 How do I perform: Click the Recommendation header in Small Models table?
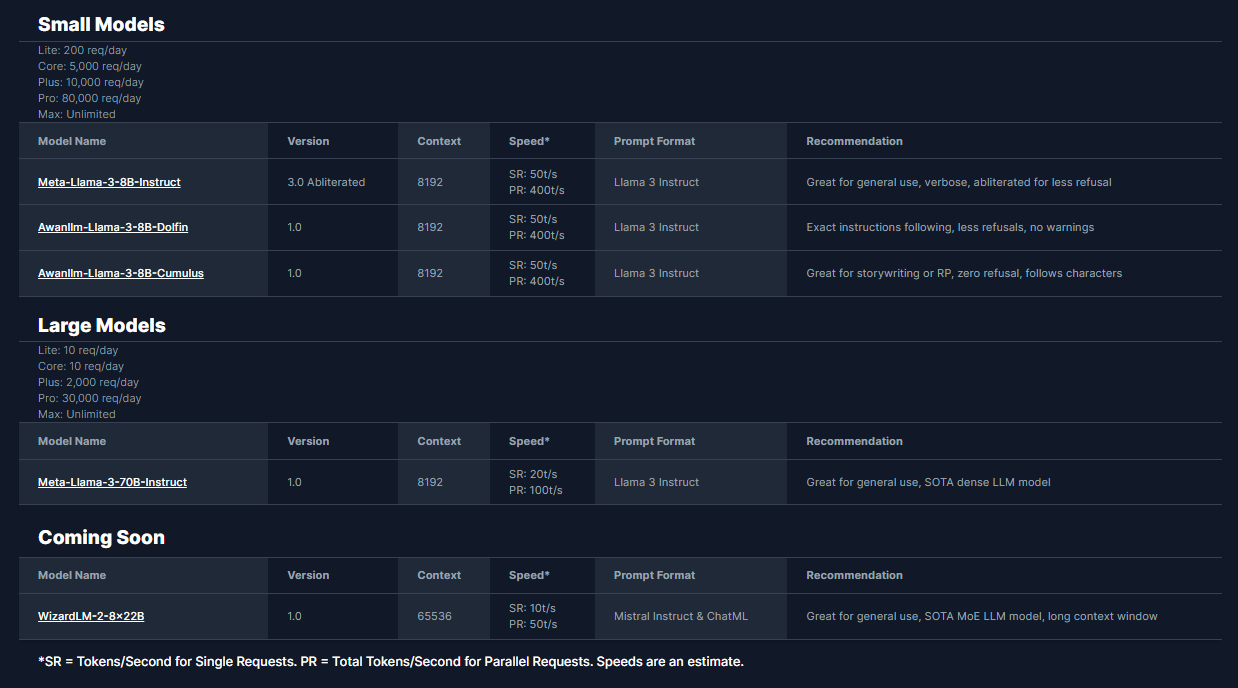click(x=854, y=141)
